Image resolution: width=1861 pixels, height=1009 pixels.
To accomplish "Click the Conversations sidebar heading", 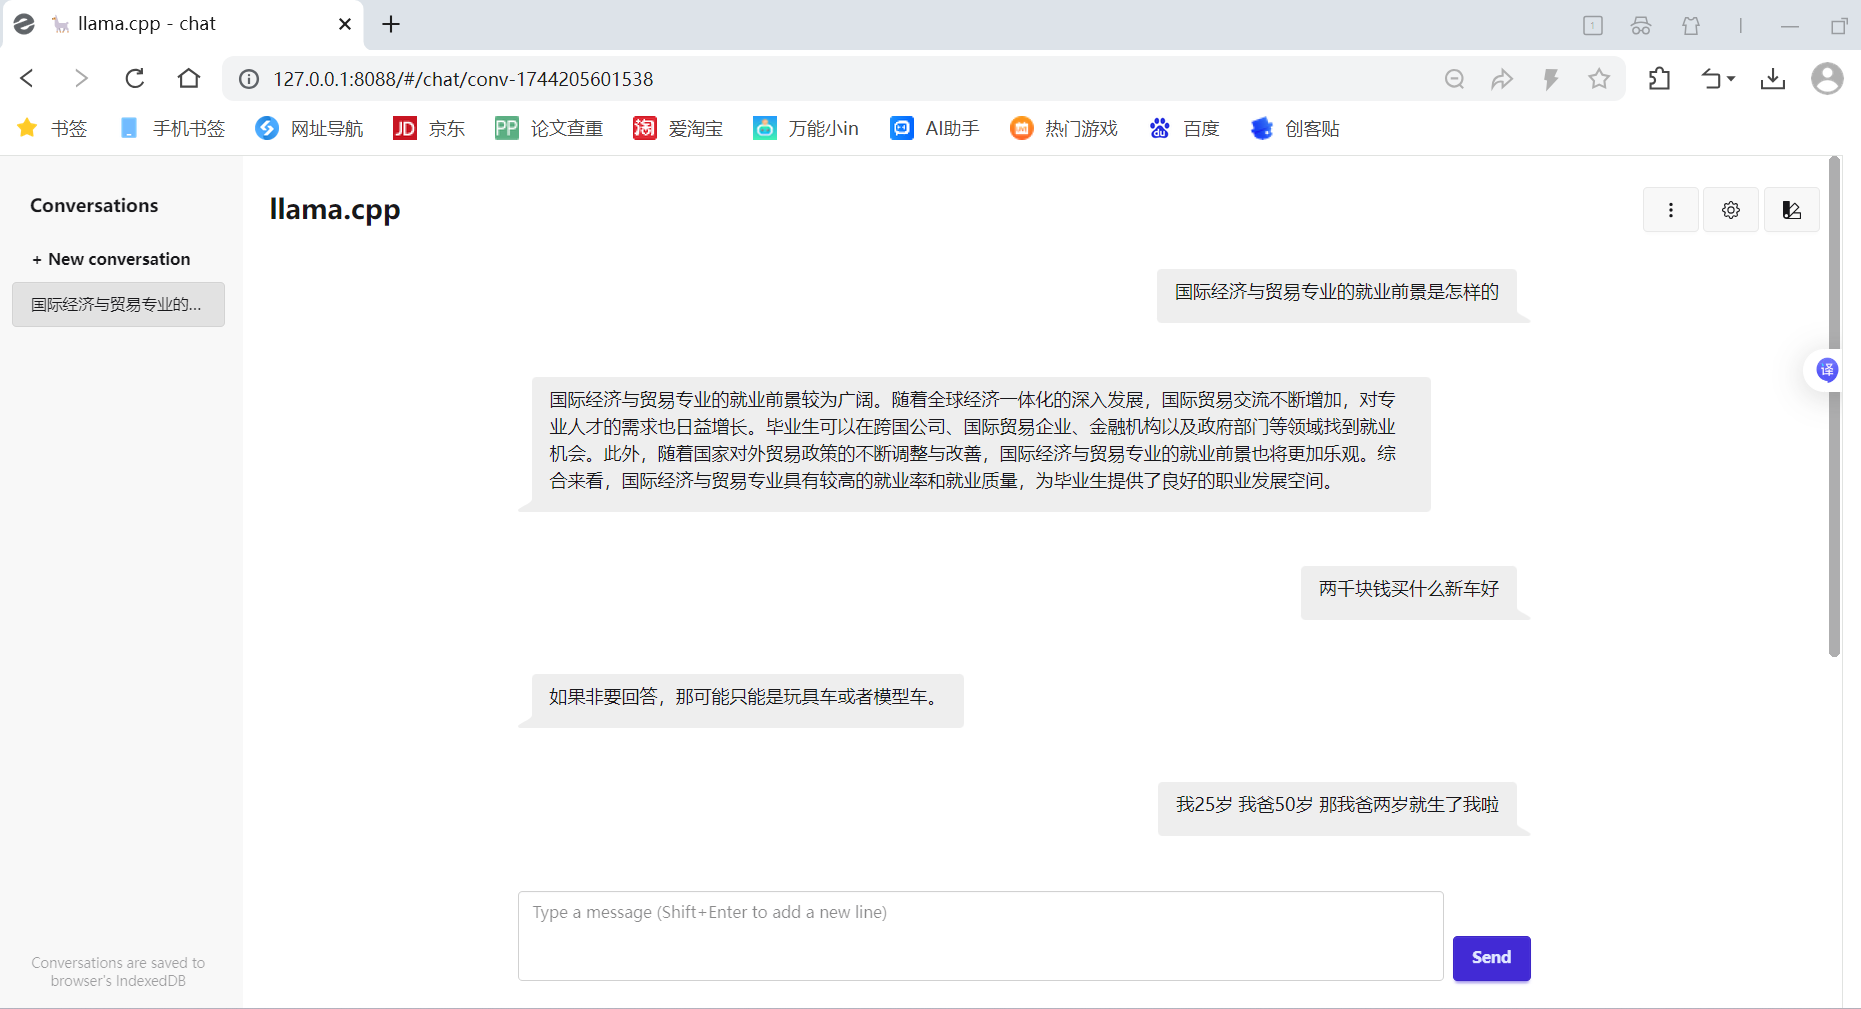I will click(94, 205).
